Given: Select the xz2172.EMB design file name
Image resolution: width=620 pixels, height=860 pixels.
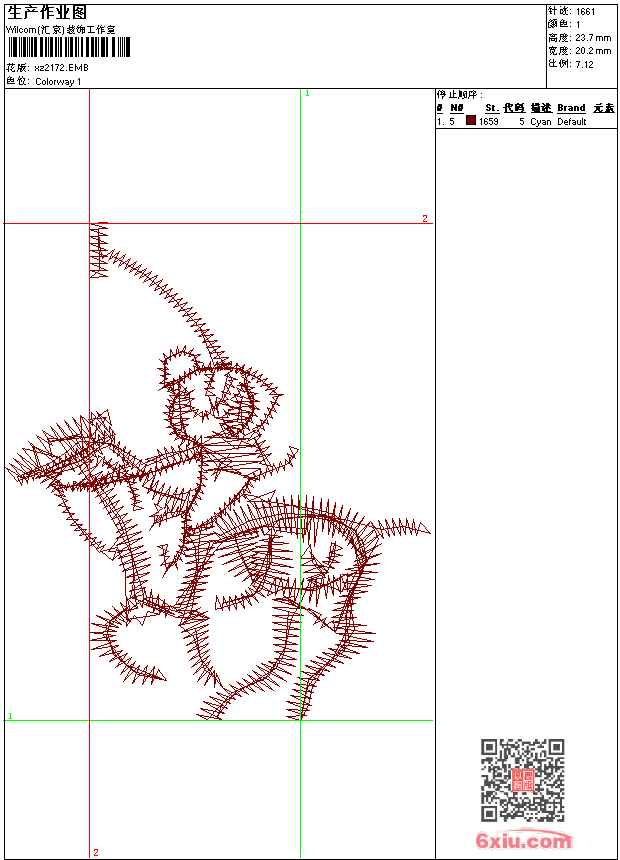Looking at the screenshot, I should pos(61,68).
